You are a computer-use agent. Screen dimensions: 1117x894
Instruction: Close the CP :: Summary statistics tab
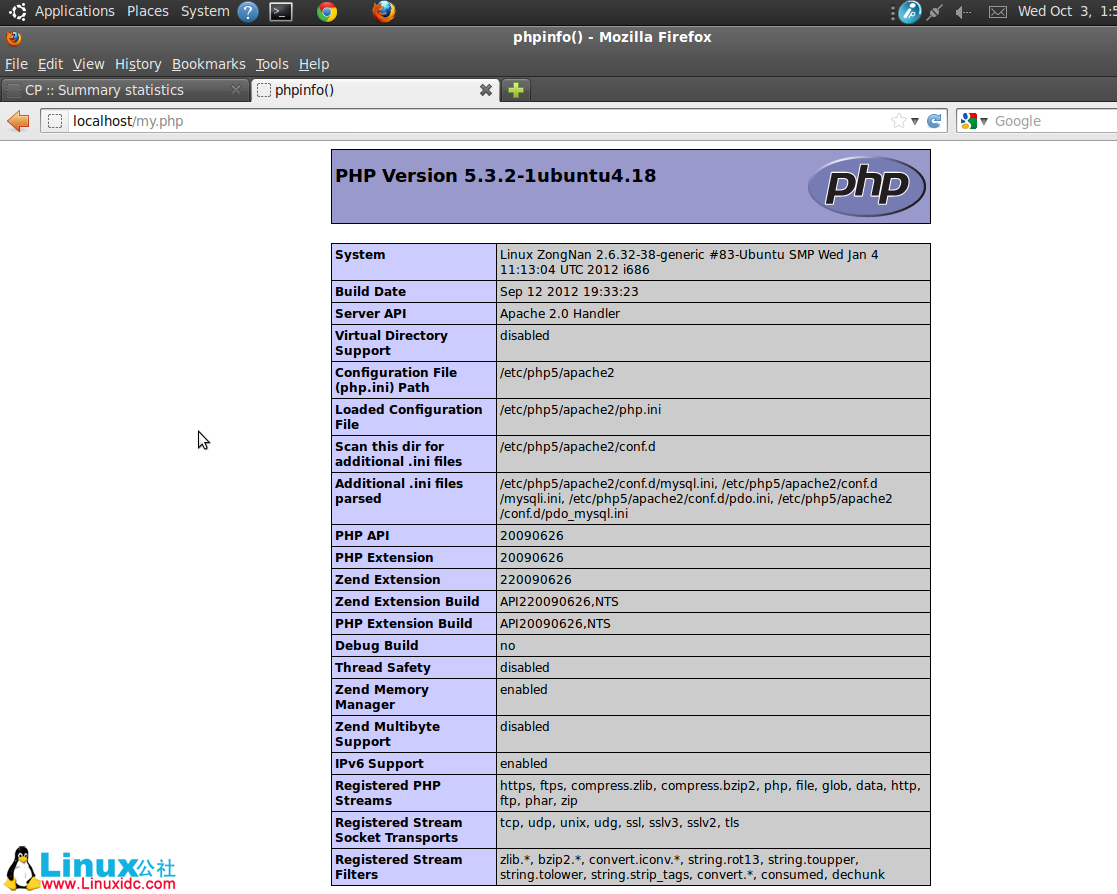[x=236, y=90]
